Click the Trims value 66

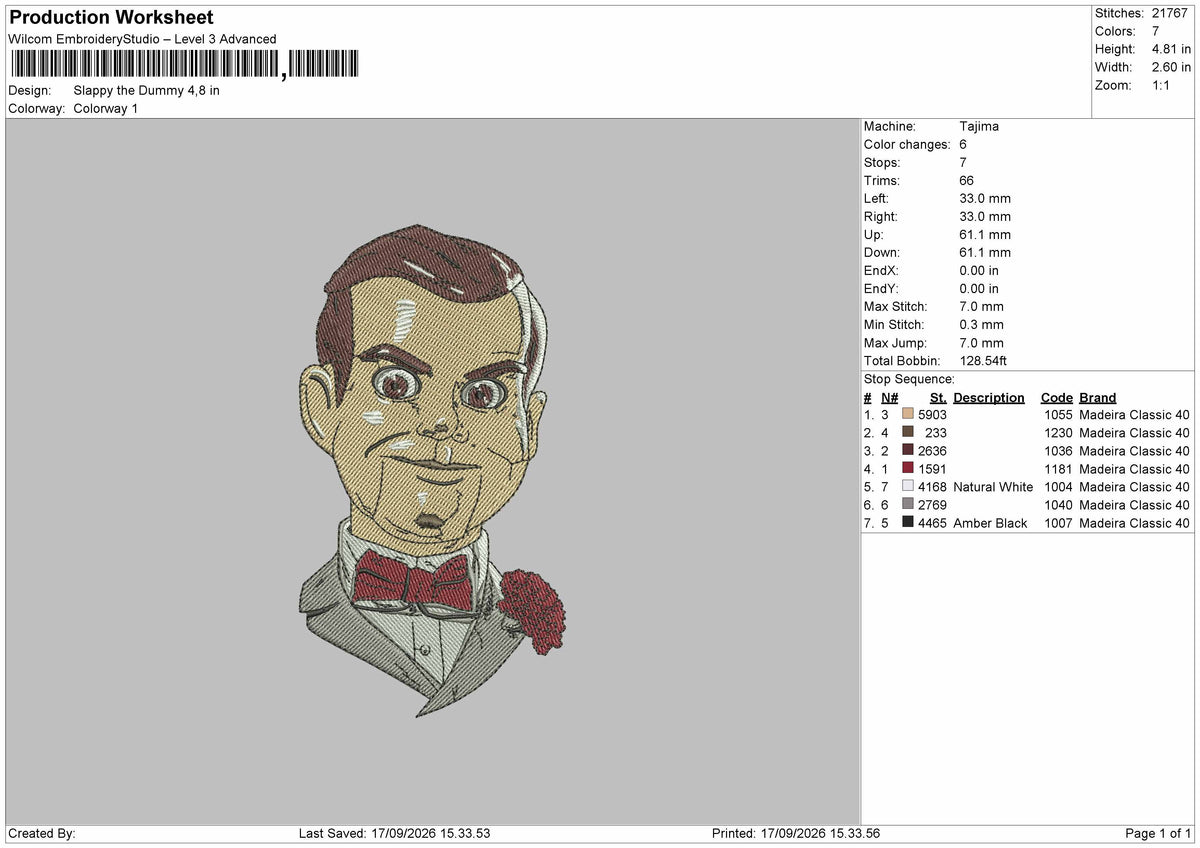(x=967, y=180)
